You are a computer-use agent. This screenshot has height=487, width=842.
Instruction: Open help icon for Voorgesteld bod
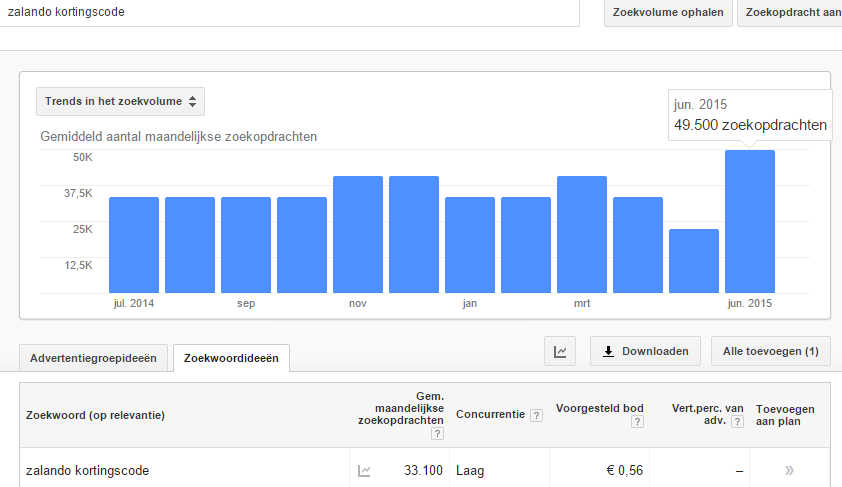tap(637, 421)
